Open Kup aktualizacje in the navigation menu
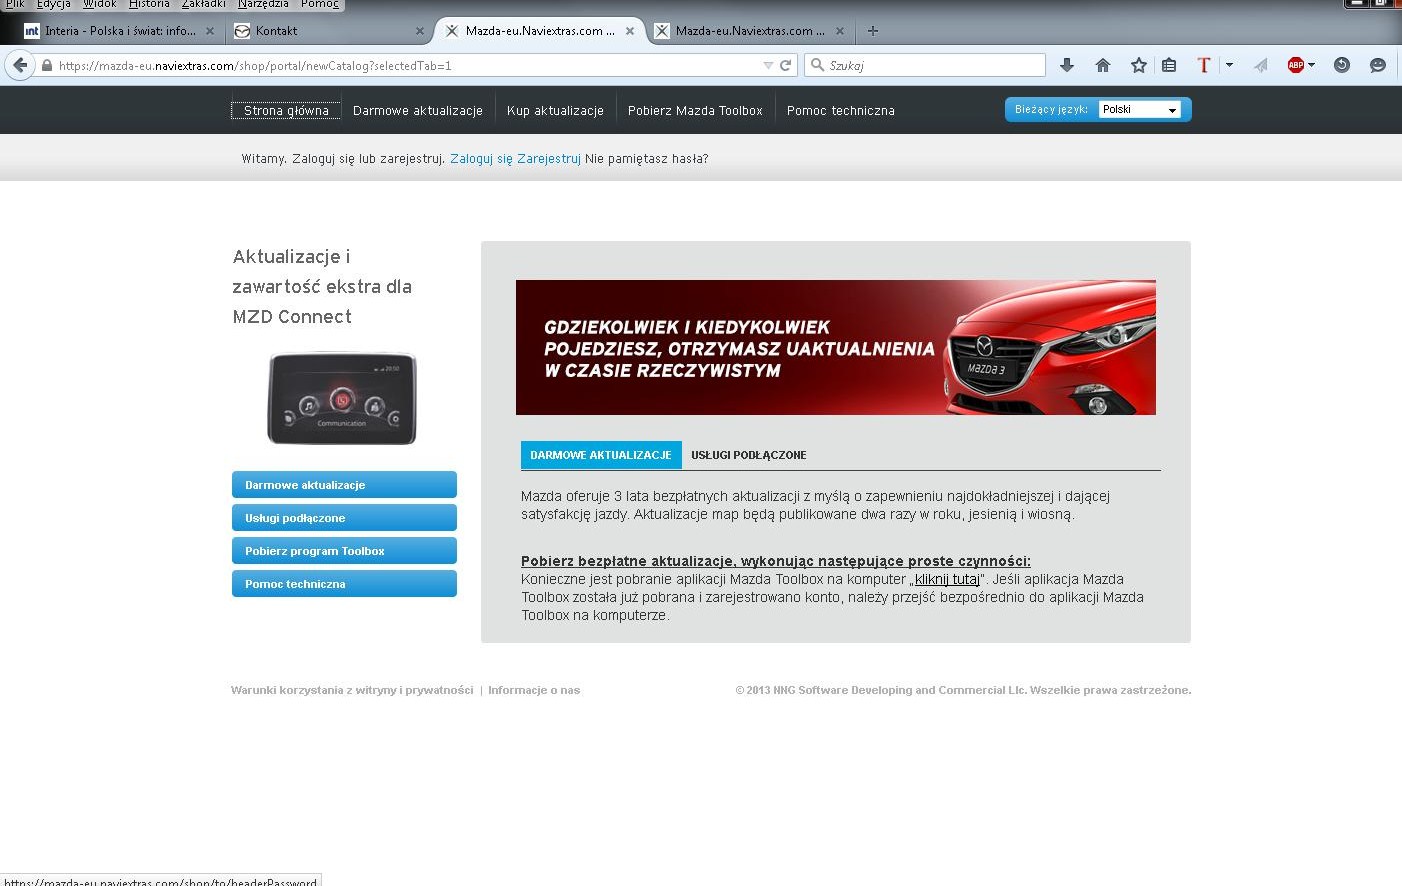 pyautogui.click(x=555, y=111)
